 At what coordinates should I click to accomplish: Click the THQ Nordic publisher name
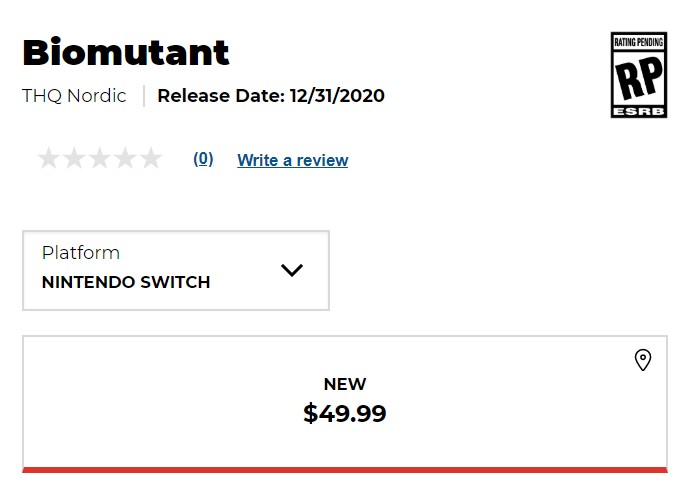[x=74, y=96]
